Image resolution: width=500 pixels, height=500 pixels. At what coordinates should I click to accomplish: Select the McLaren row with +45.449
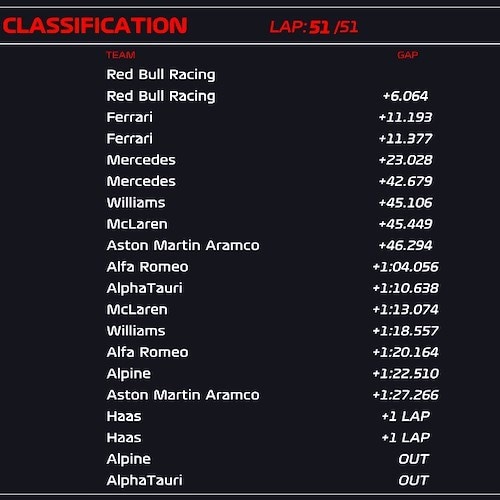tap(273, 224)
